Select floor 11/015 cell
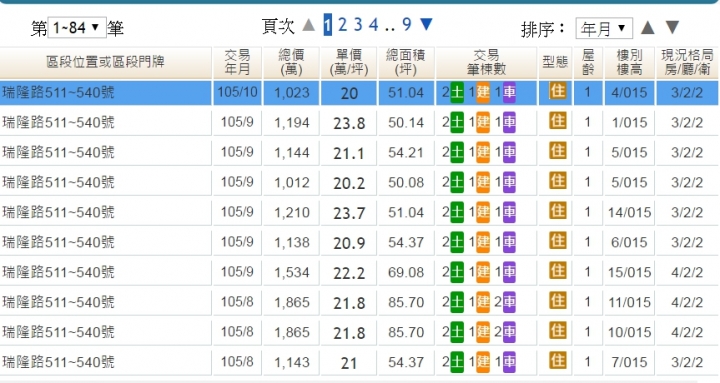The image size is (720, 383). pos(630,302)
